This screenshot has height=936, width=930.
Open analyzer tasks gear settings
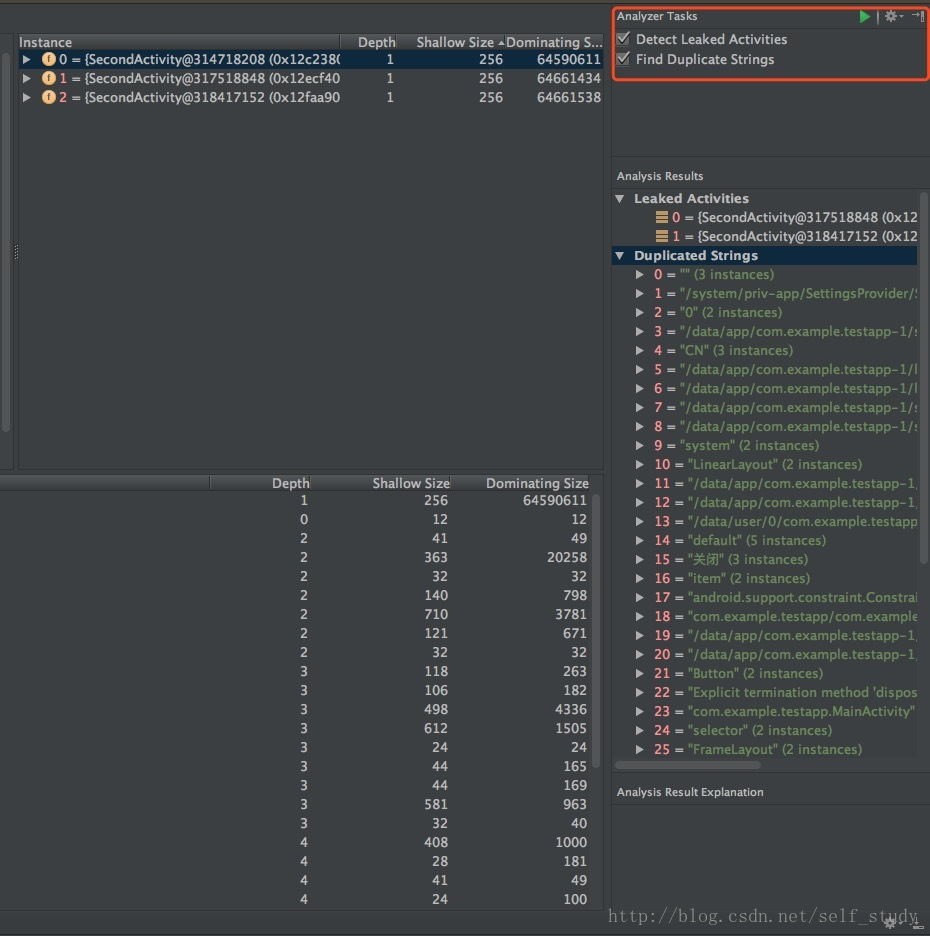point(893,17)
